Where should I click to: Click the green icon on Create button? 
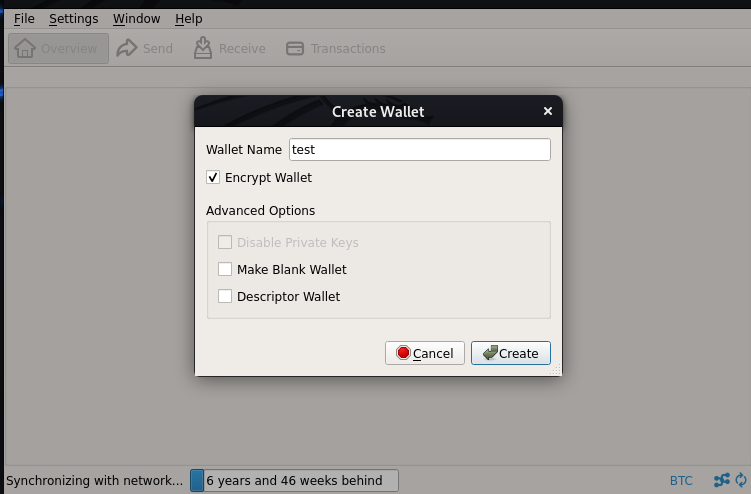pyautogui.click(x=490, y=353)
